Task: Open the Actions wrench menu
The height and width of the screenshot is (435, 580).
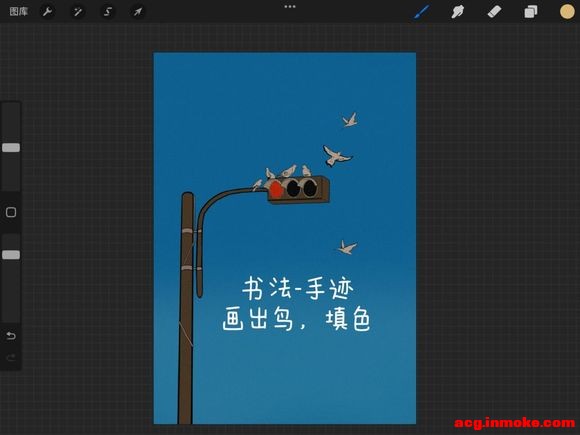Action: point(47,12)
